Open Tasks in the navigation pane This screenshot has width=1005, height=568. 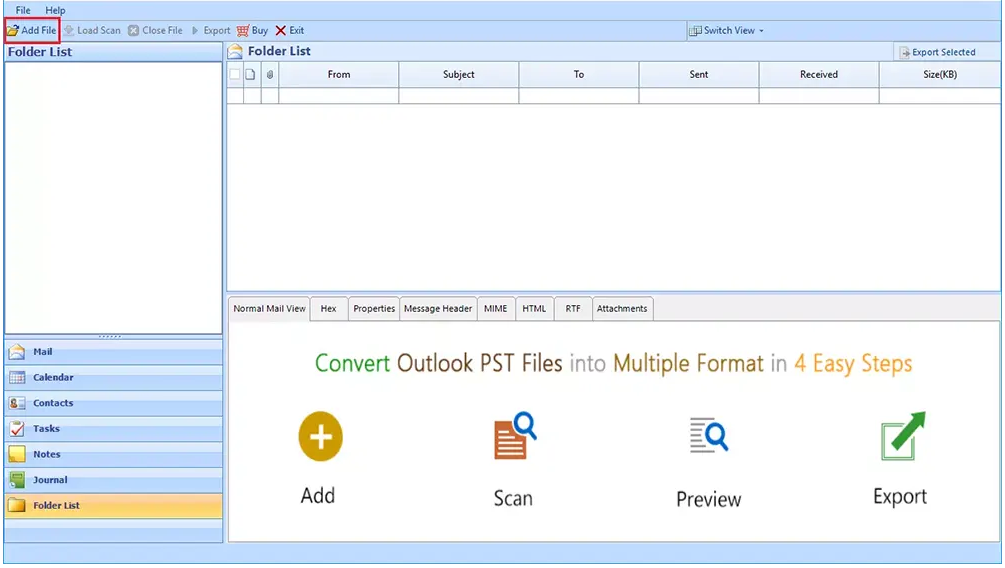[x=113, y=429]
